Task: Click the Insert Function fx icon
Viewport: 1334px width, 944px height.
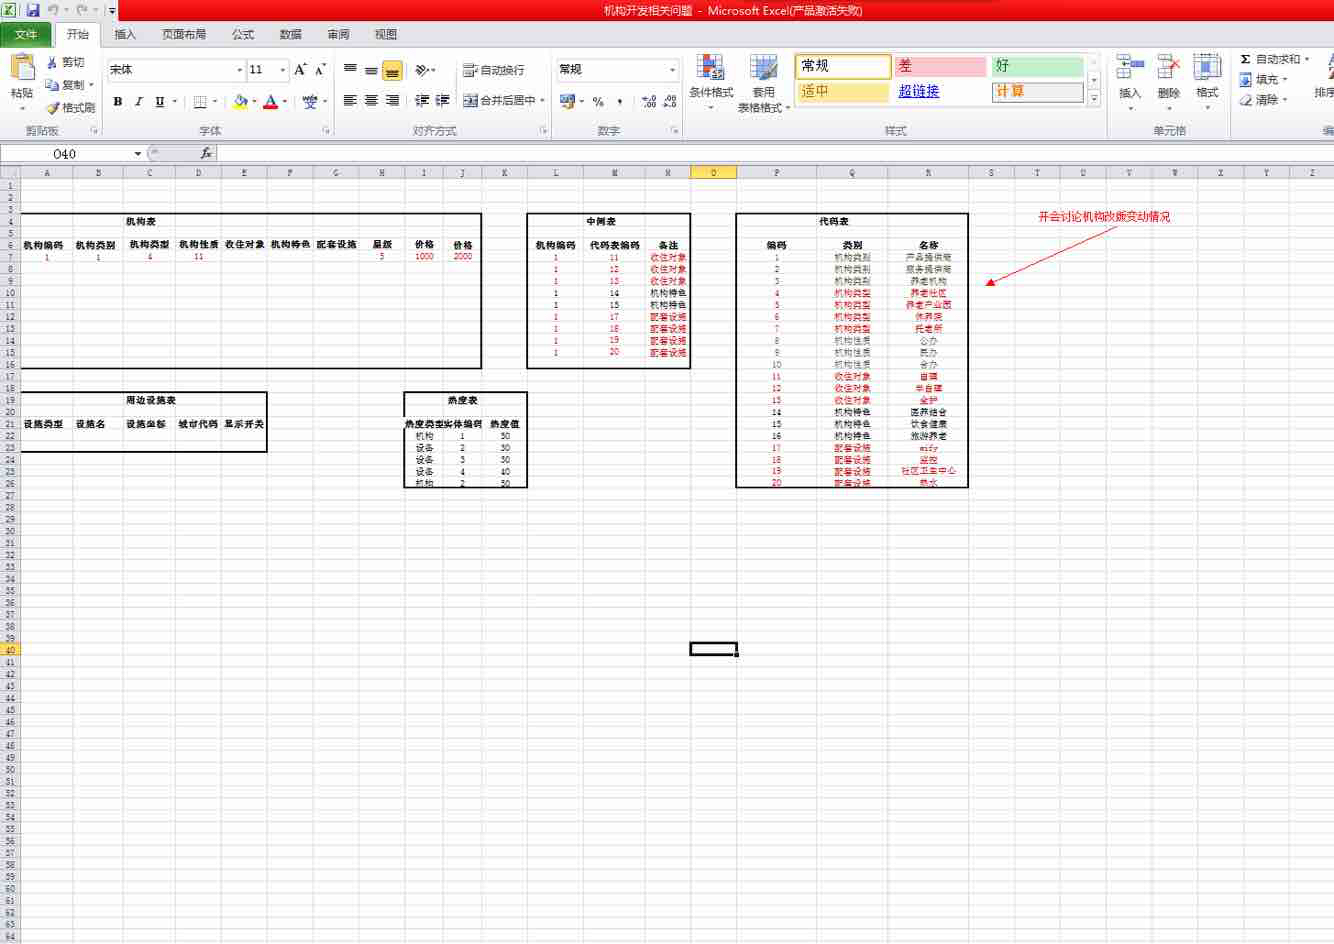Action: (206, 153)
